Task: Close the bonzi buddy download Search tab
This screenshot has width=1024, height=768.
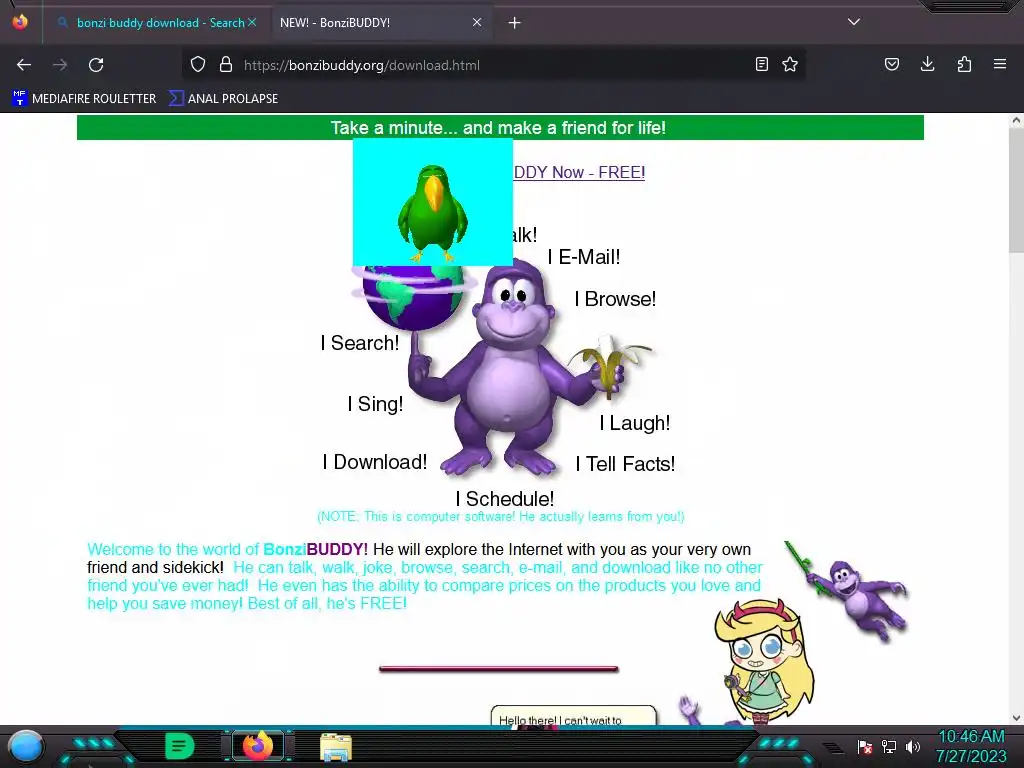Action: point(252,22)
